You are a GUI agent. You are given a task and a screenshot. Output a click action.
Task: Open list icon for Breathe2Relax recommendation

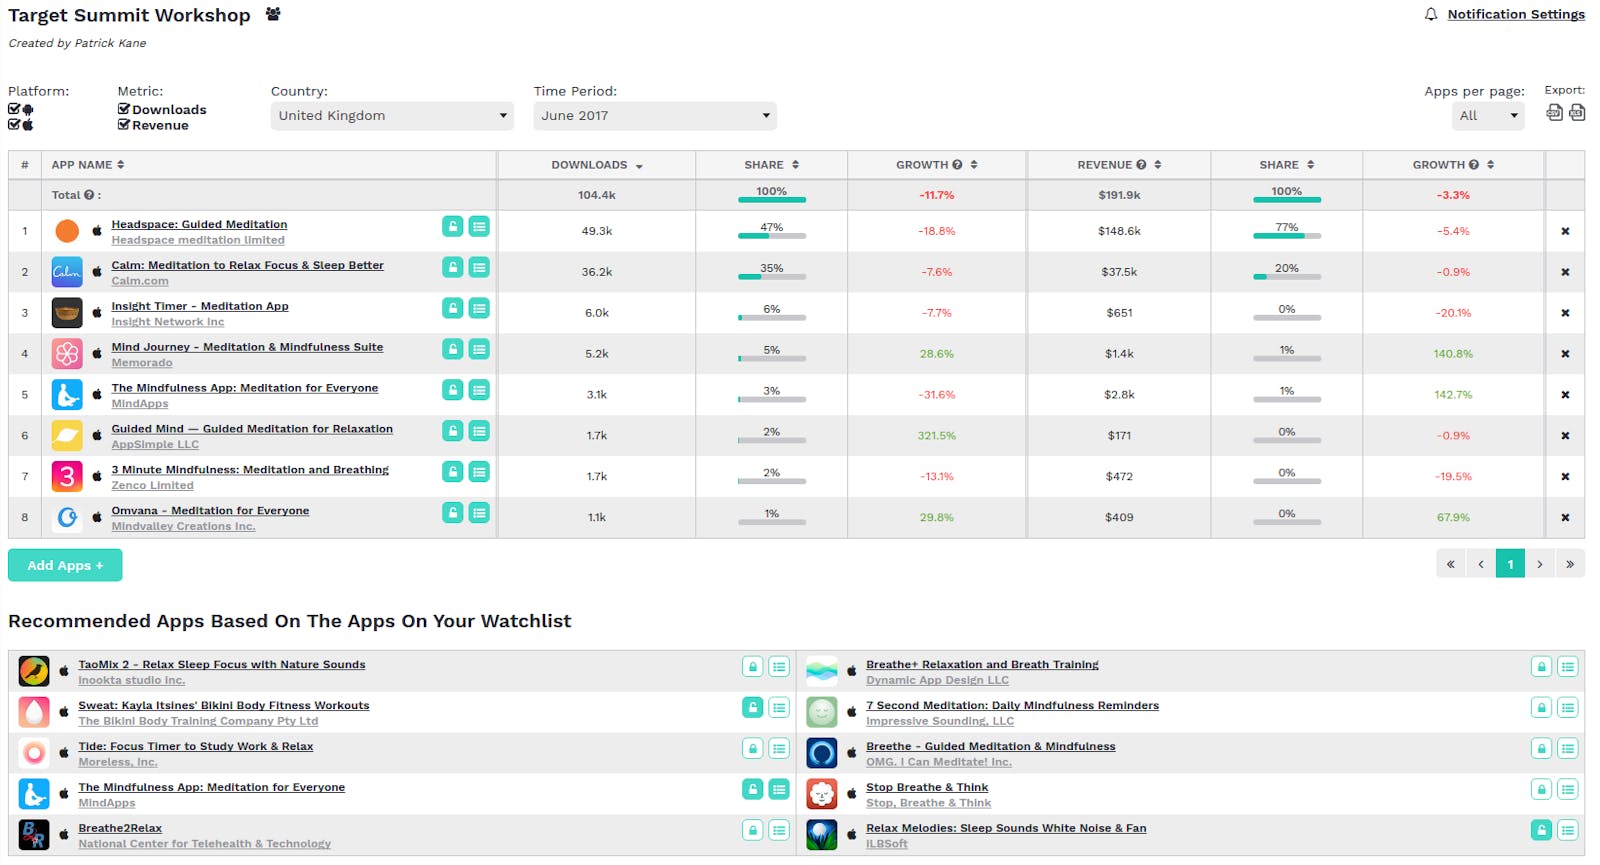779,831
